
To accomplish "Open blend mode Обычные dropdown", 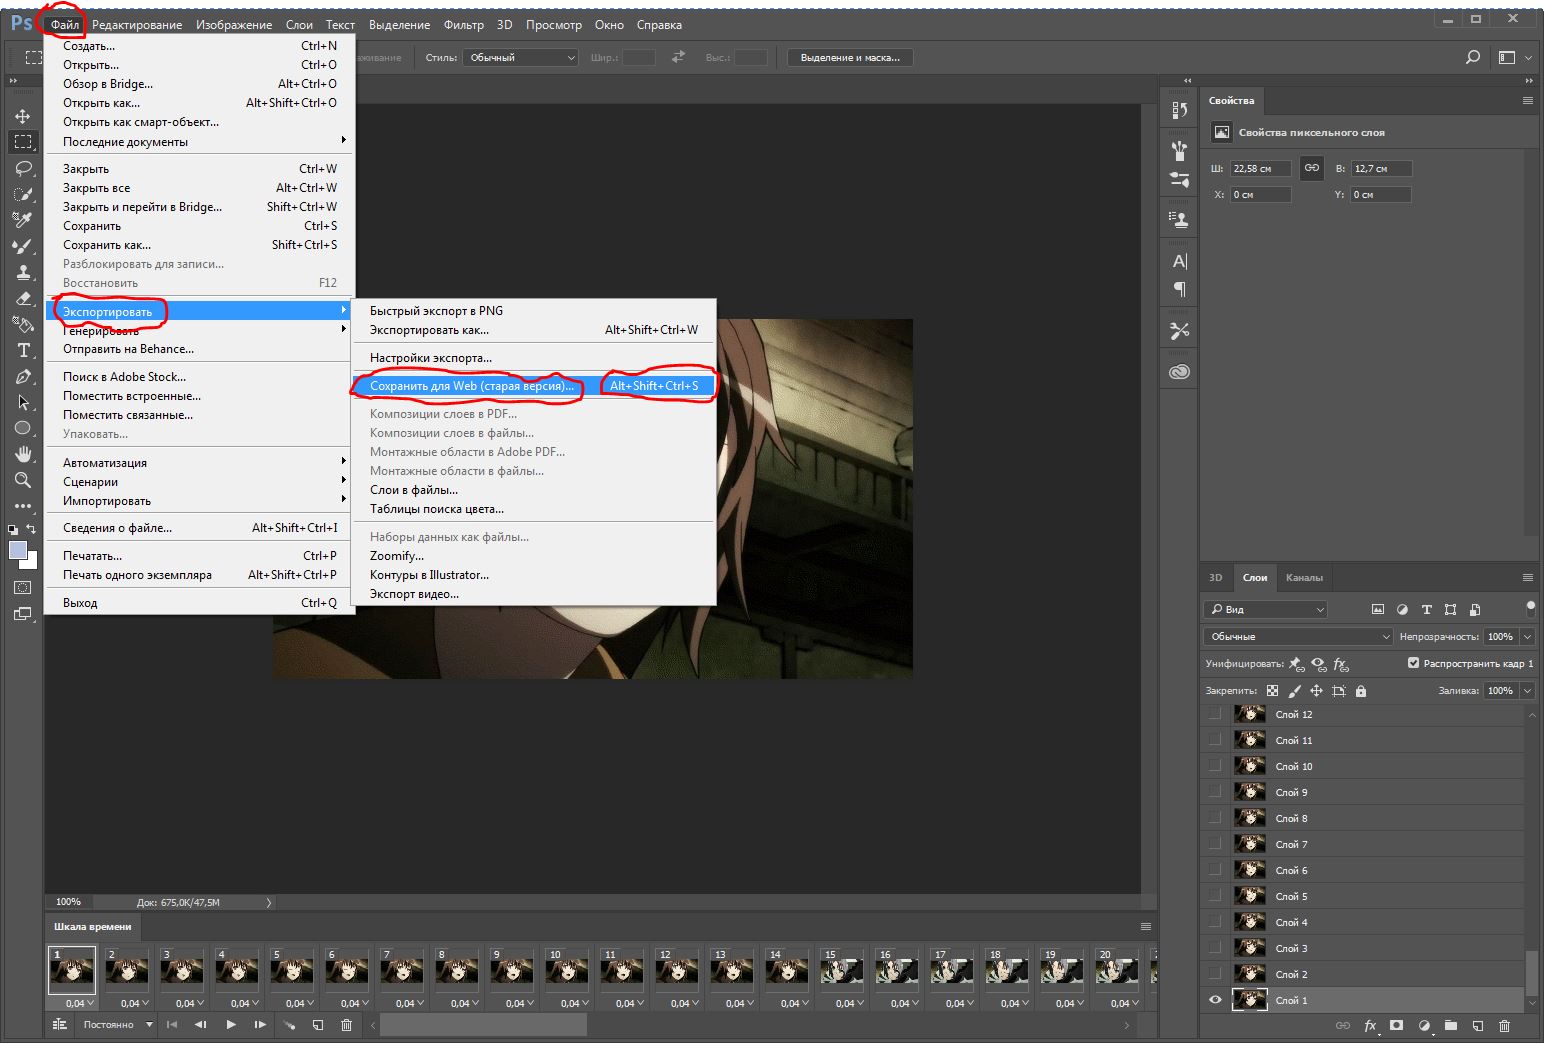I will (1297, 636).
